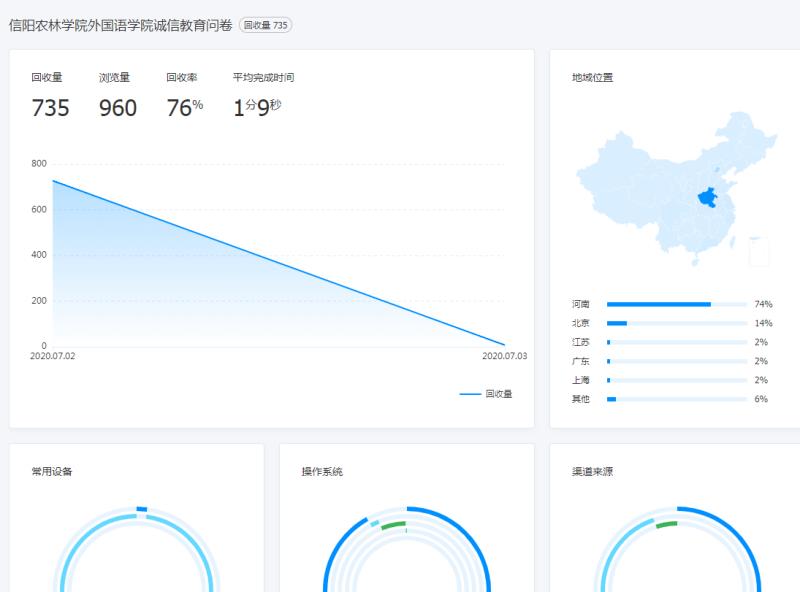
Task: Click the green arc in the 渠道来源 donut chart
Action: pos(666,524)
